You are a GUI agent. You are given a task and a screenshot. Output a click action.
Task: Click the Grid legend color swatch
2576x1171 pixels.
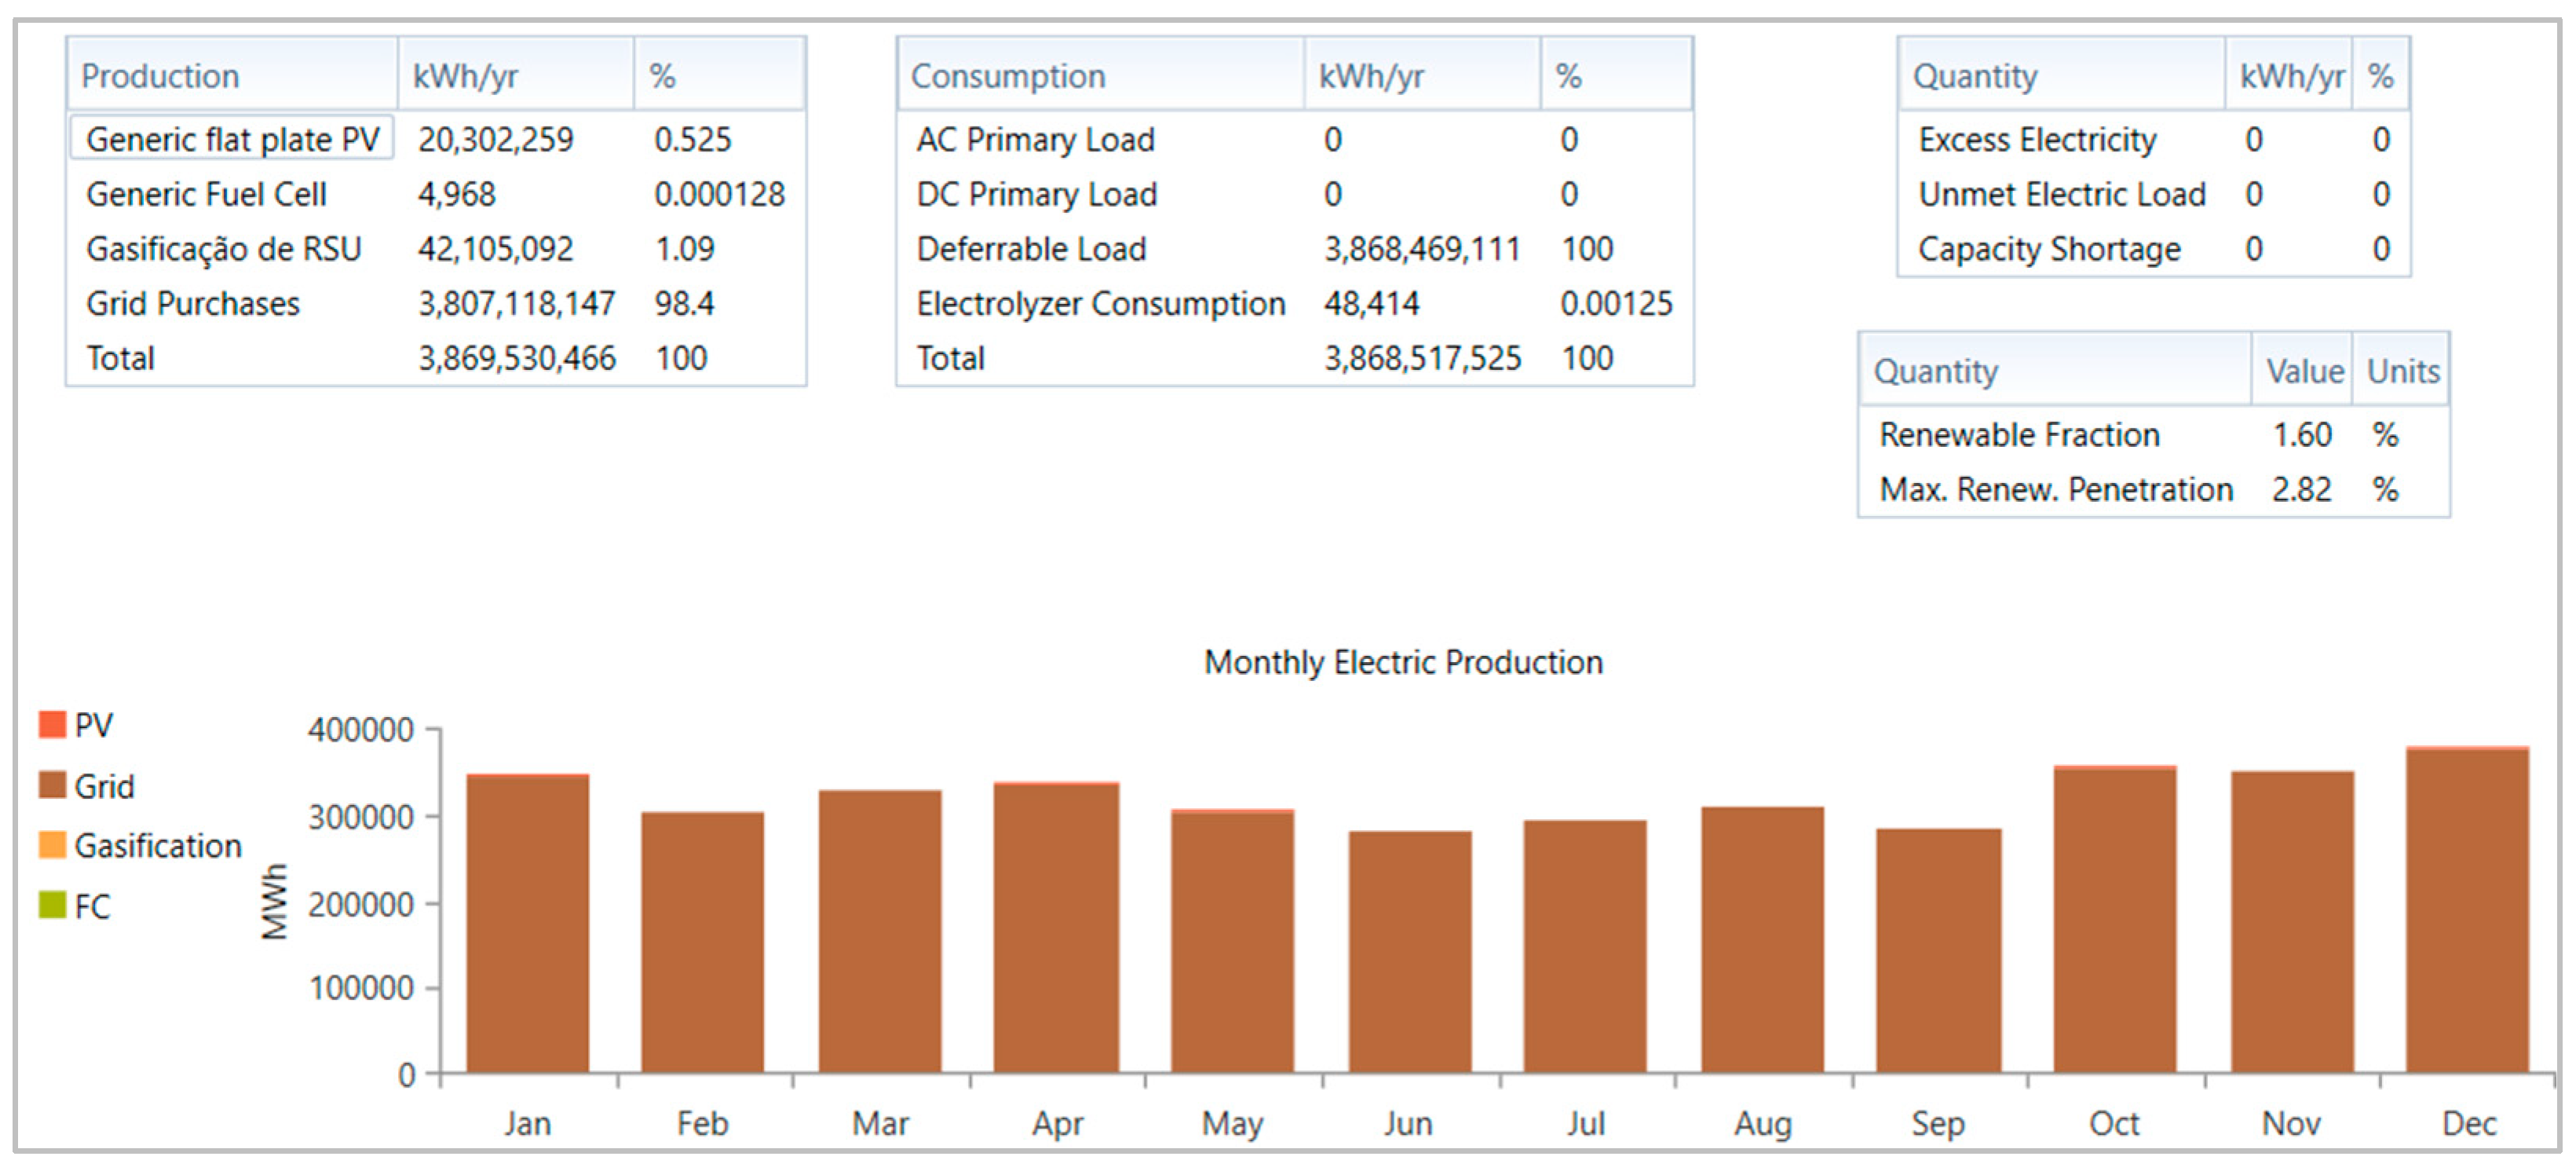(52, 786)
